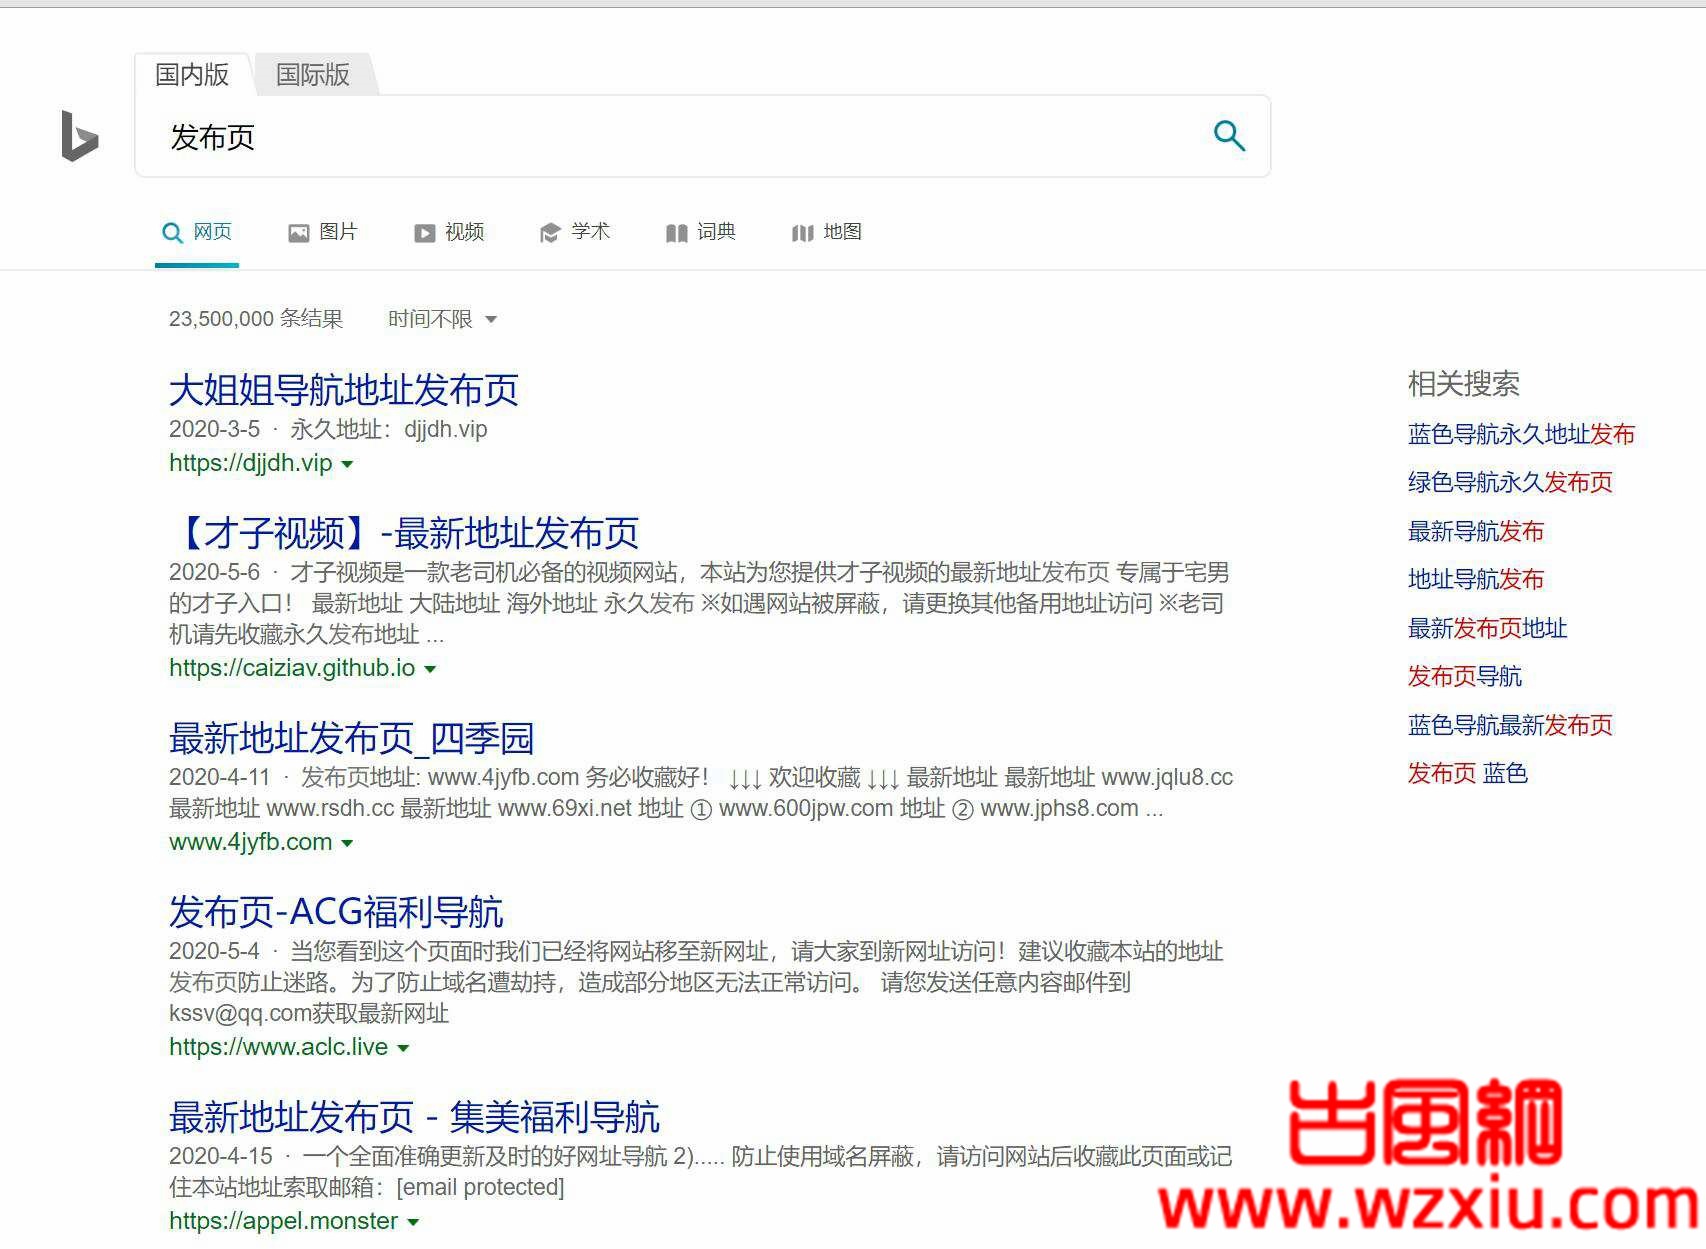
Task: Expand the arrow next to https://djjdh.vip
Action: (x=347, y=464)
